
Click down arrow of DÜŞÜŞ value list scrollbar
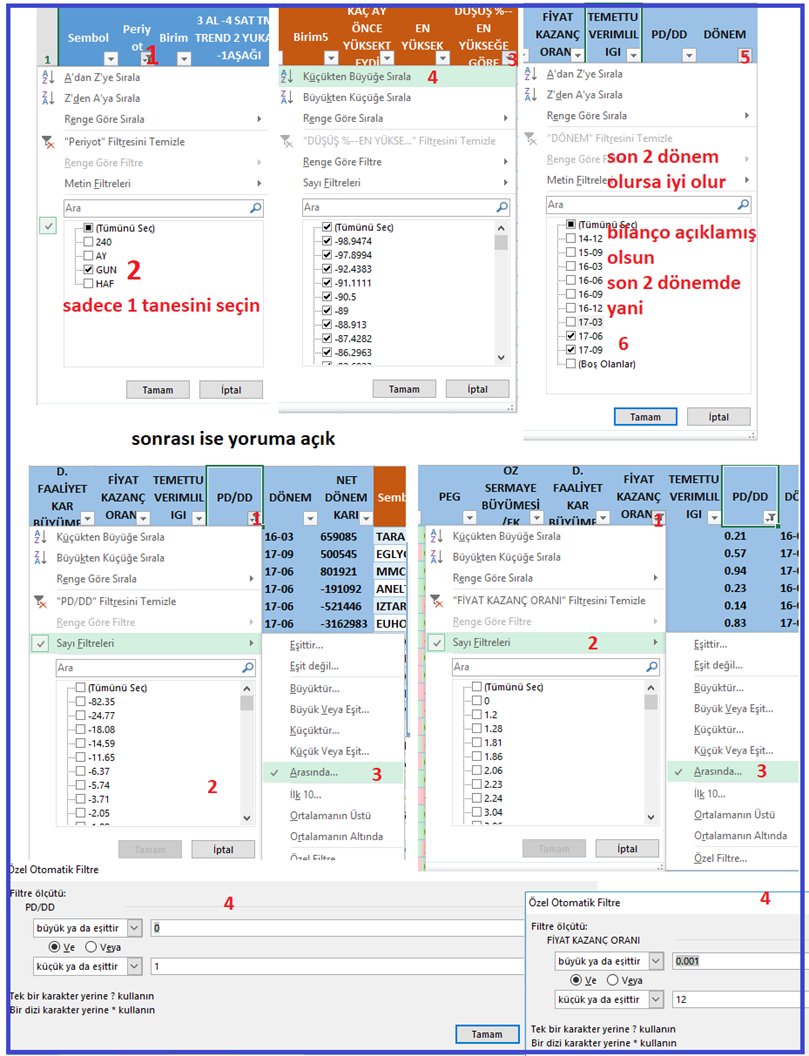(500, 357)
